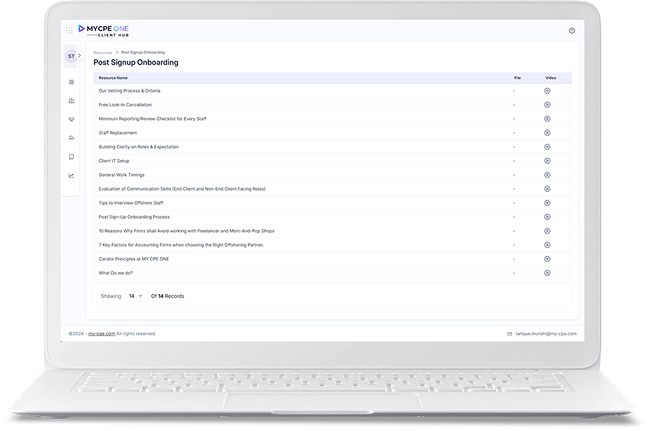Click the Video column header
This screenshot has width=649, height=431.
tap(550, 78)
